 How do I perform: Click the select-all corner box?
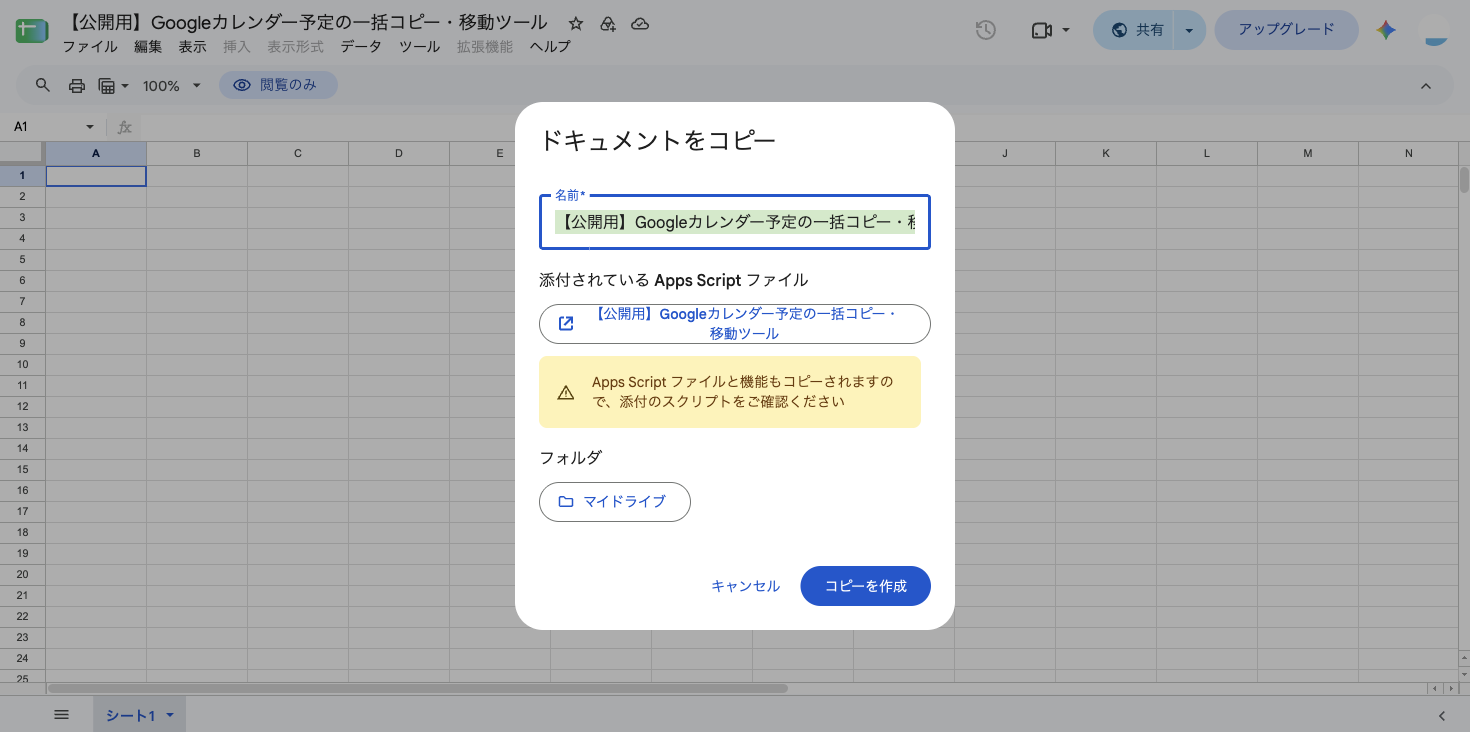pyautogui.click(x=22, y=153)
